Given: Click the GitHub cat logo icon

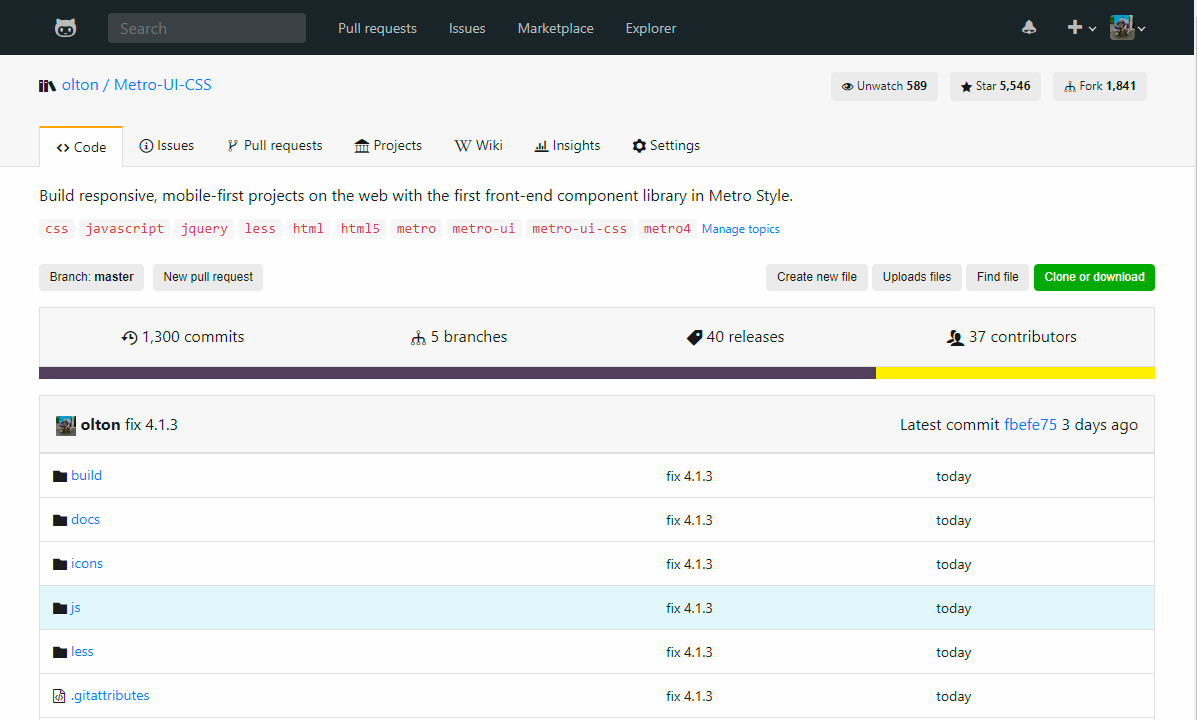Looking at the screenshot, I should point(65,28).
